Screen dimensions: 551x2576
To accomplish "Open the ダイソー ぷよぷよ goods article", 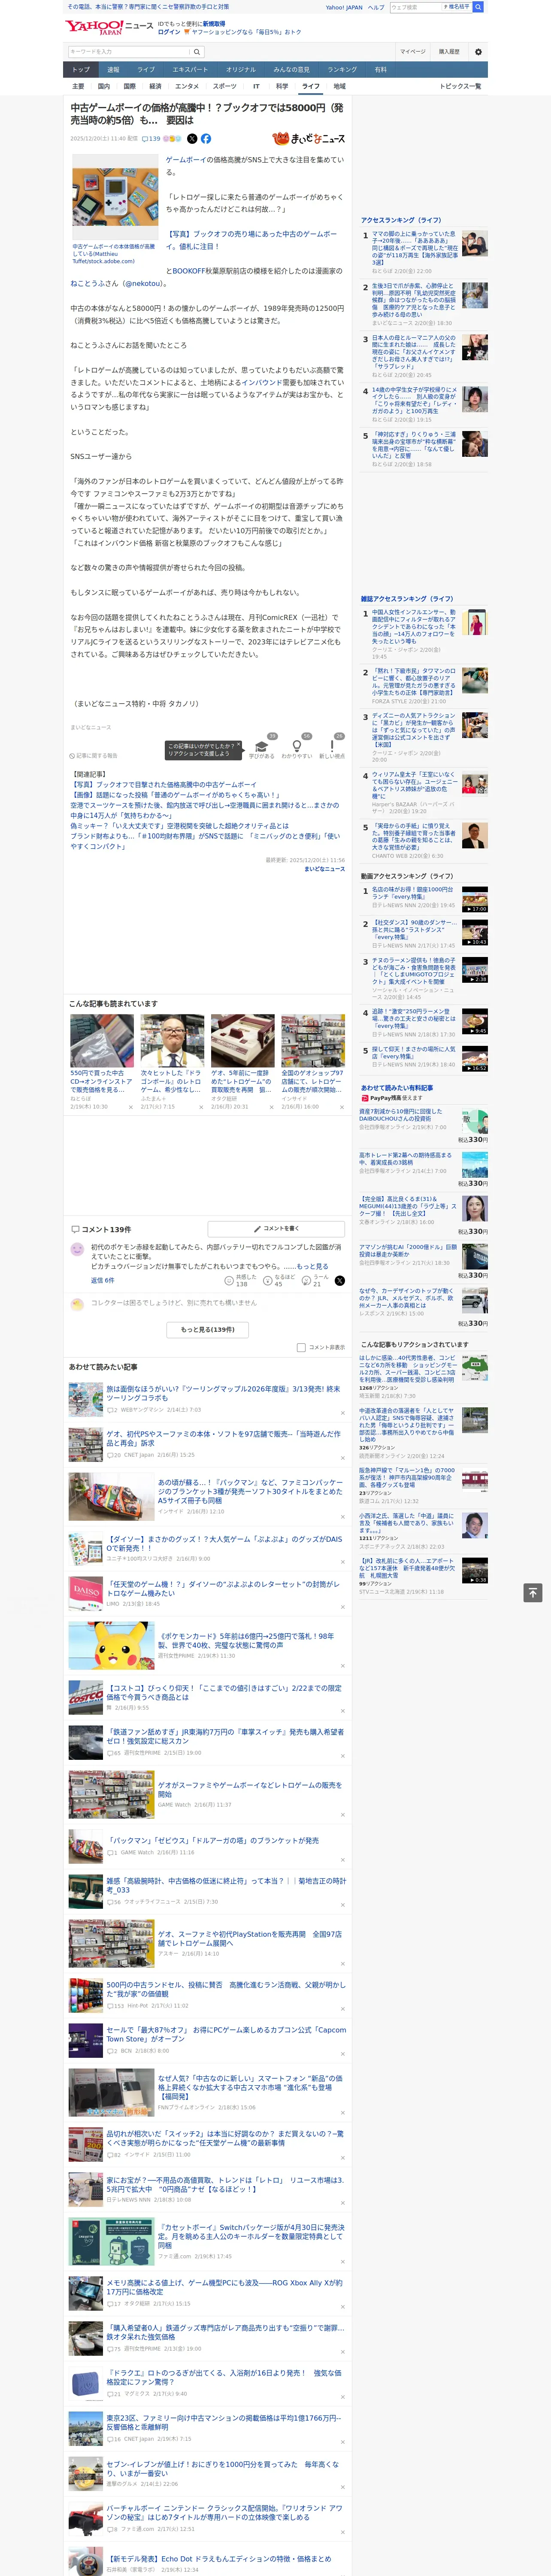I will 223,1543.
